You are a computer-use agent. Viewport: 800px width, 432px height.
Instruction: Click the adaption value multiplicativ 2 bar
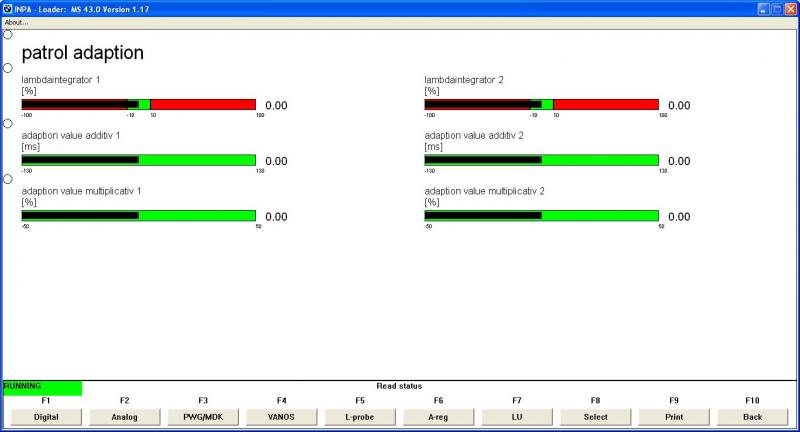(x=541, y=215)
